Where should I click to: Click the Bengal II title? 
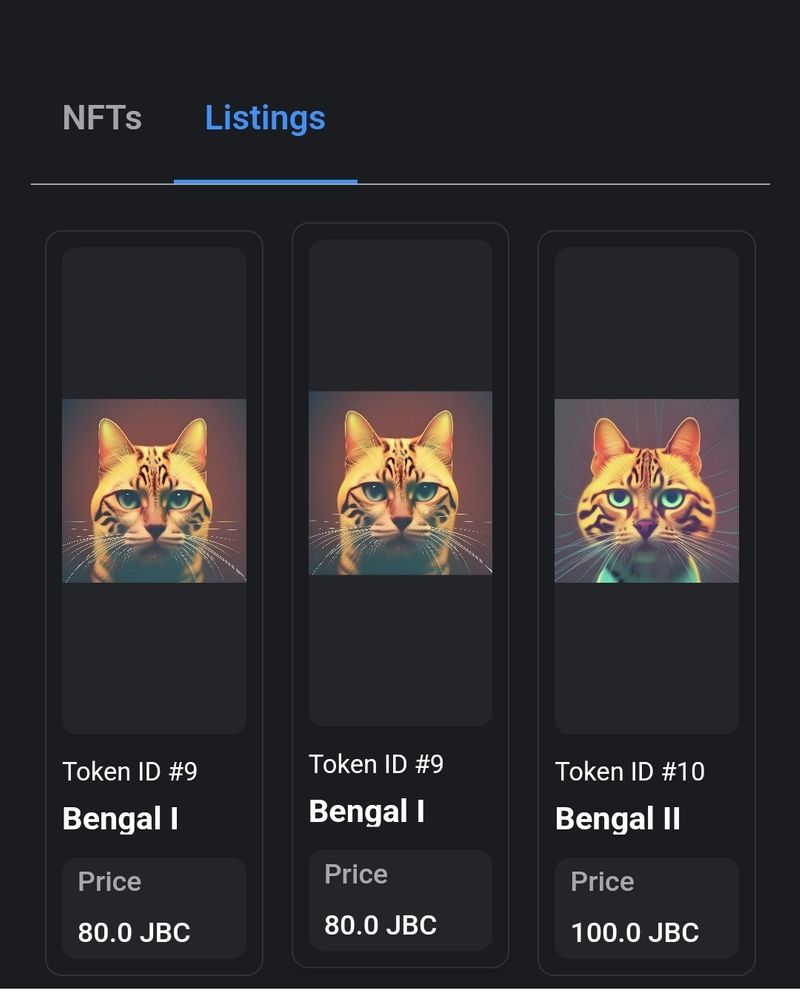(x=620, y=819)
